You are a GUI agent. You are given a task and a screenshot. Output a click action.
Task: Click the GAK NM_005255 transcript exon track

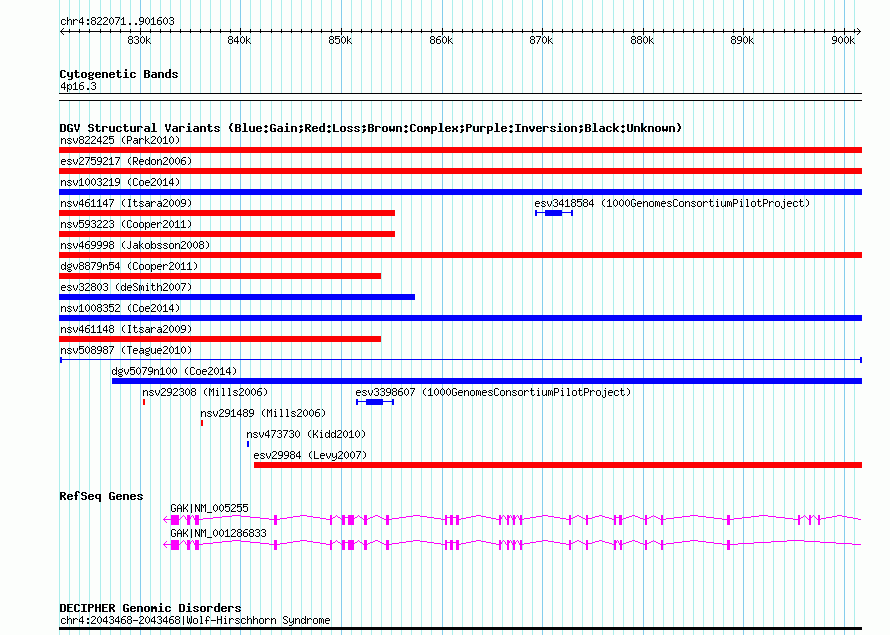coord(512,519)
